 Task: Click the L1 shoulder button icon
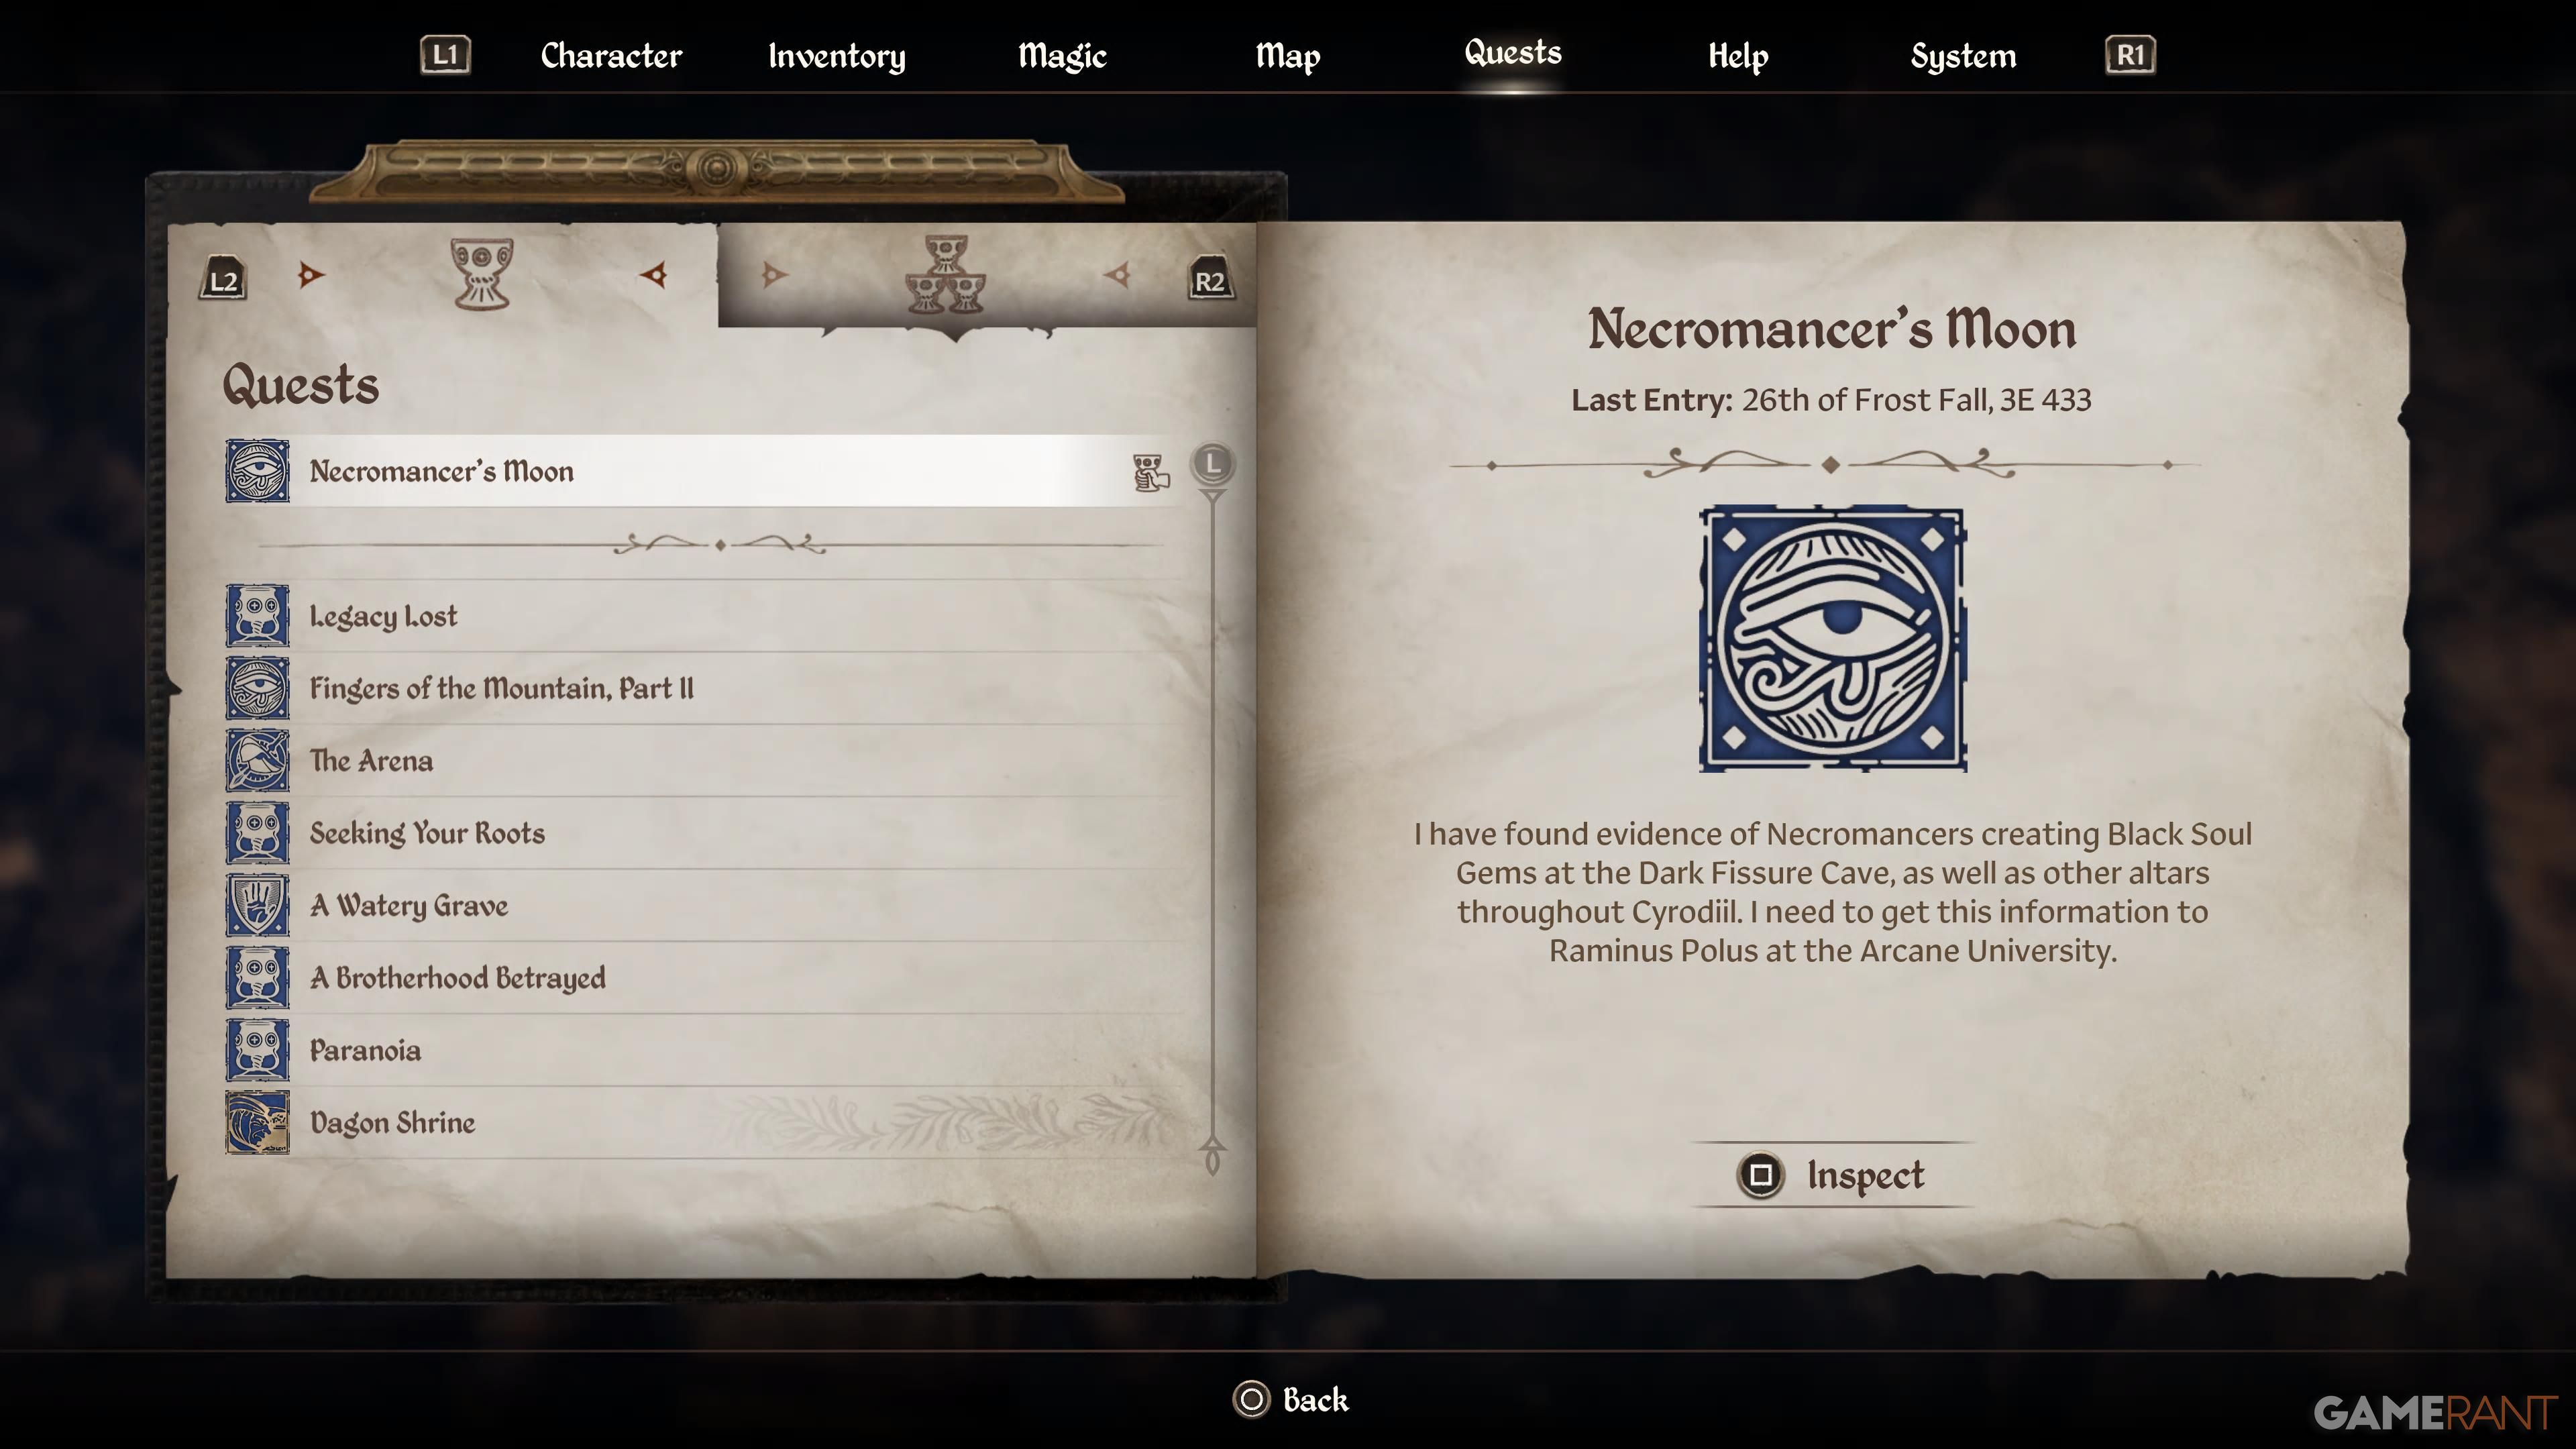pyautogui.click(x=445, y=55)
